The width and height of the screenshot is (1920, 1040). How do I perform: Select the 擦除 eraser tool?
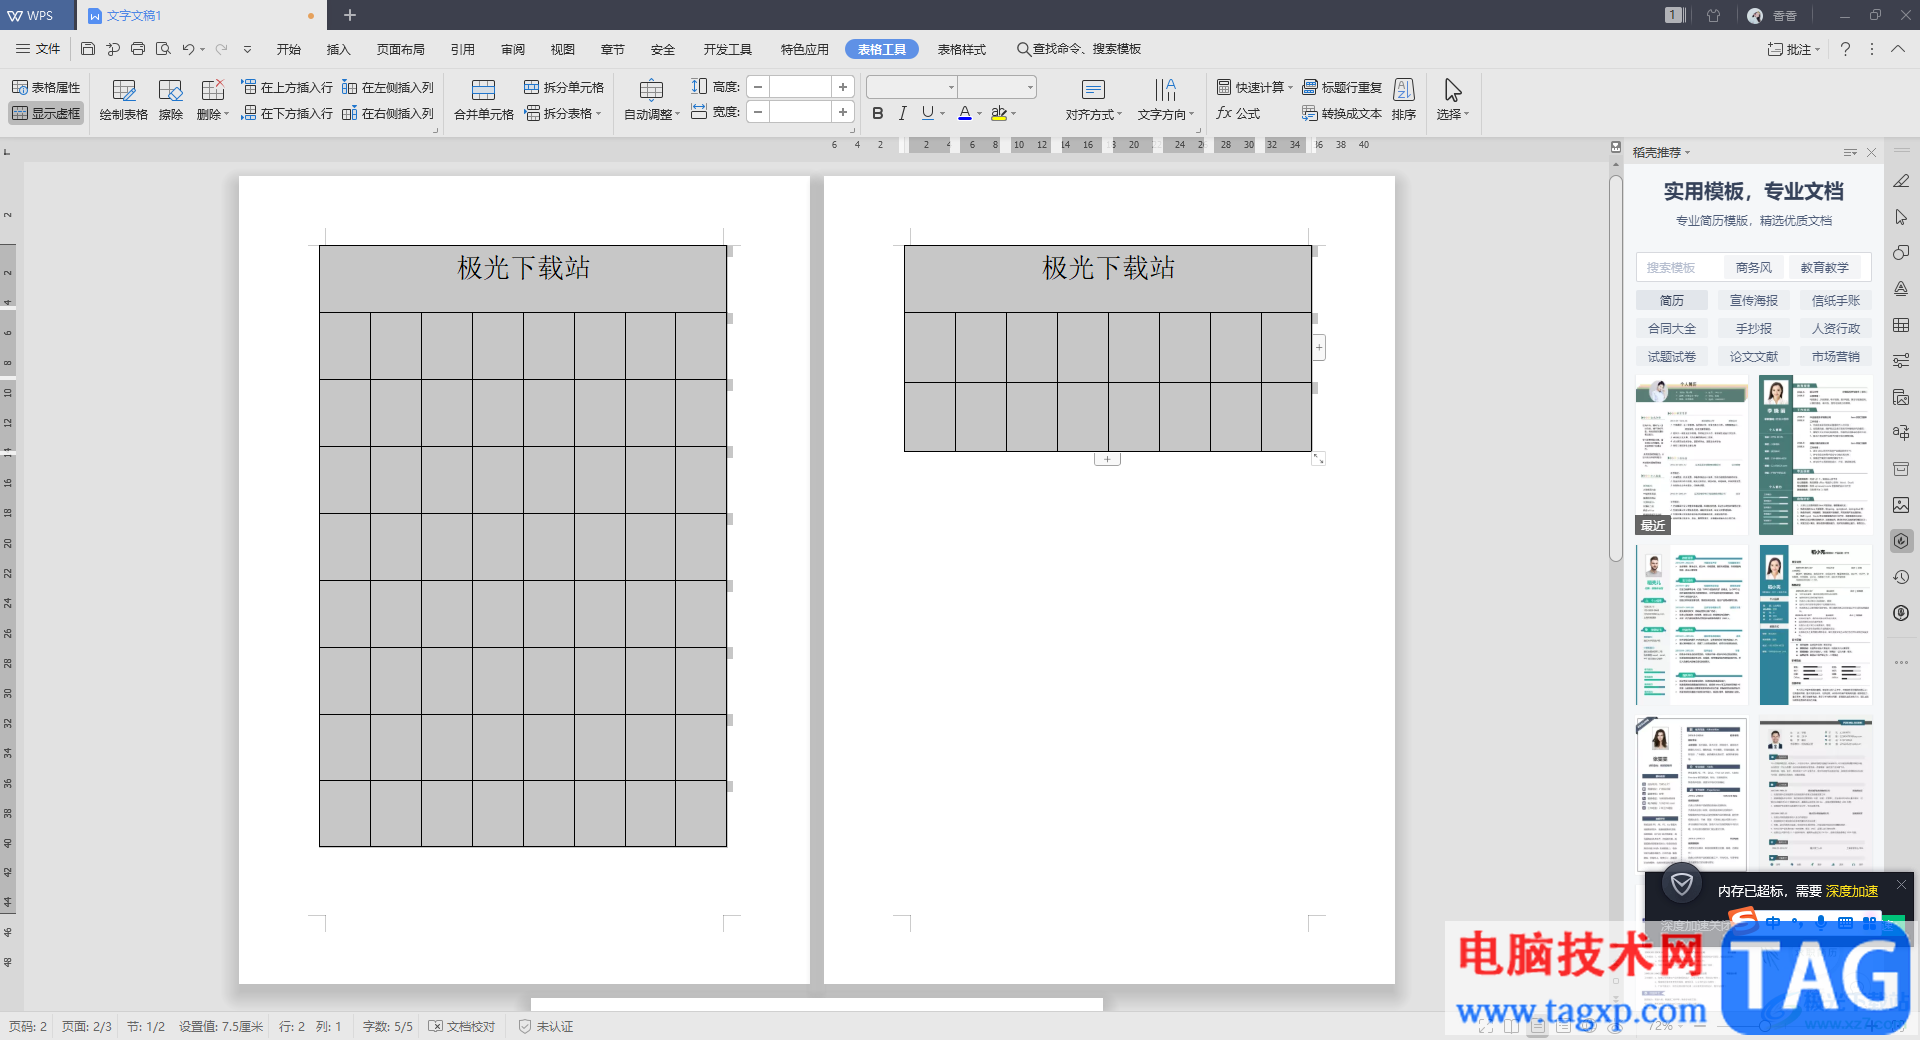[x=171, y=100]
